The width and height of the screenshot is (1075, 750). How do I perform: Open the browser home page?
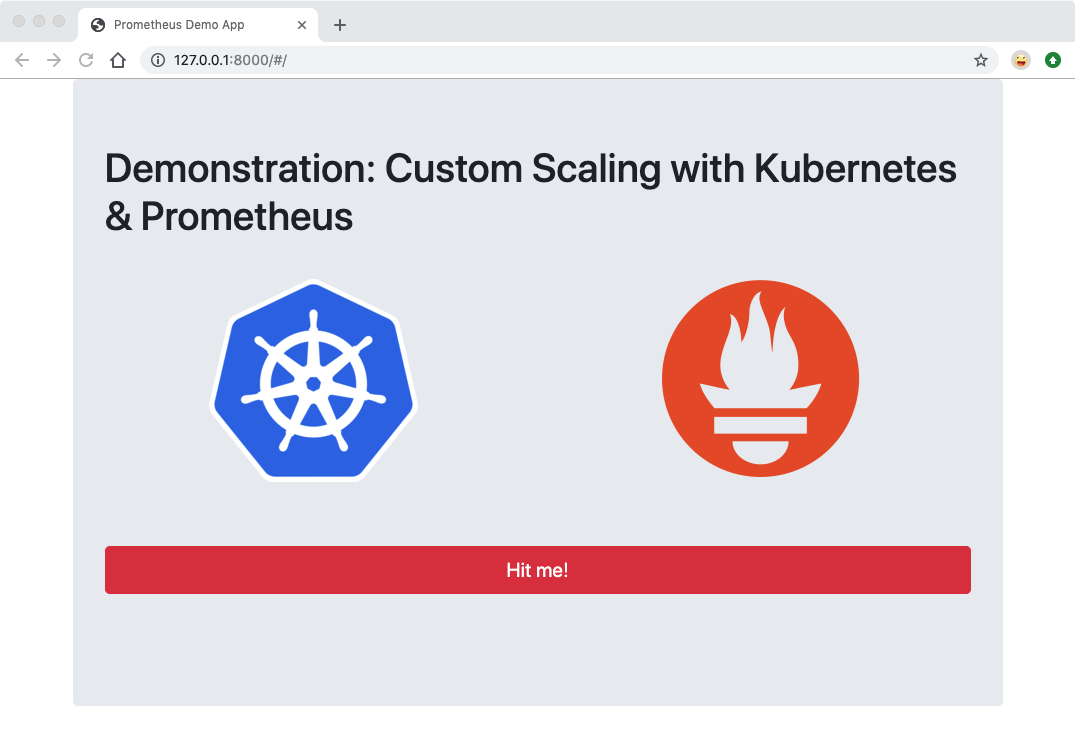(x=118, y=60)
